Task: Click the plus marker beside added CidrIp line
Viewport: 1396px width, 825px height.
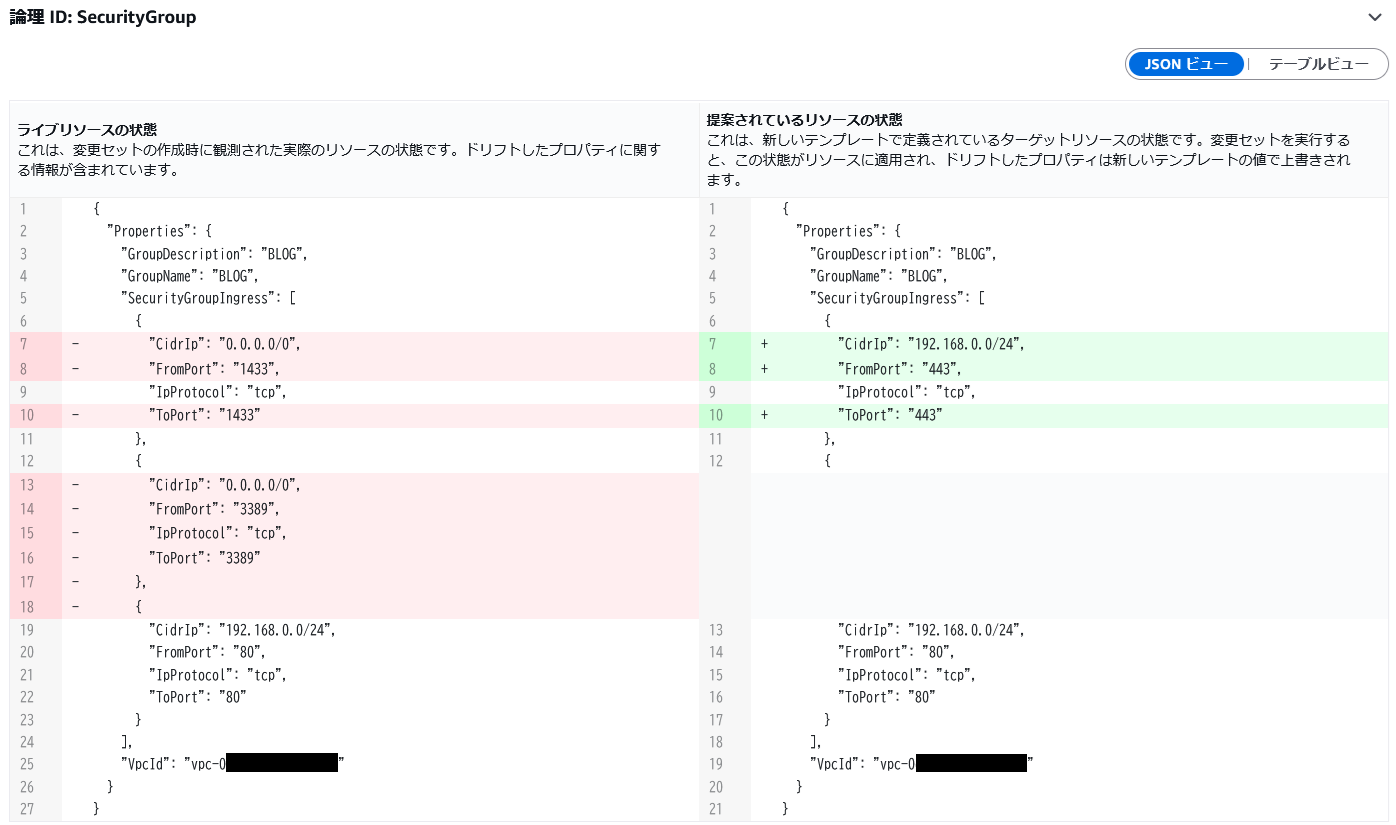Action: point(765,344)
